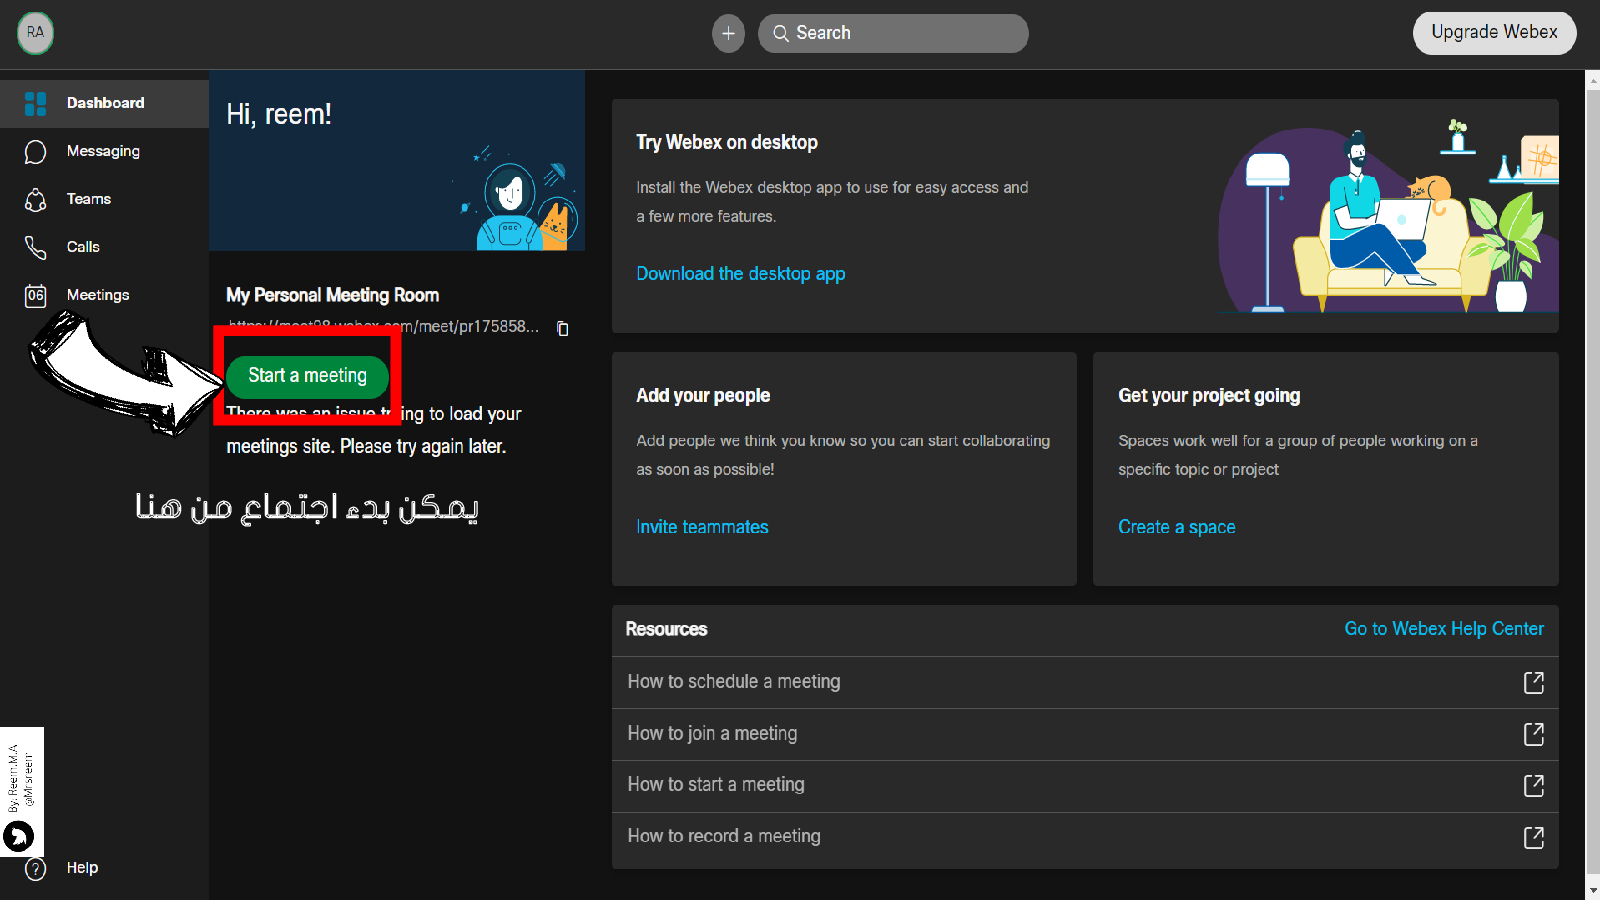Click Download the desktop app link
Screen dimensions: 1600x900
740,274
